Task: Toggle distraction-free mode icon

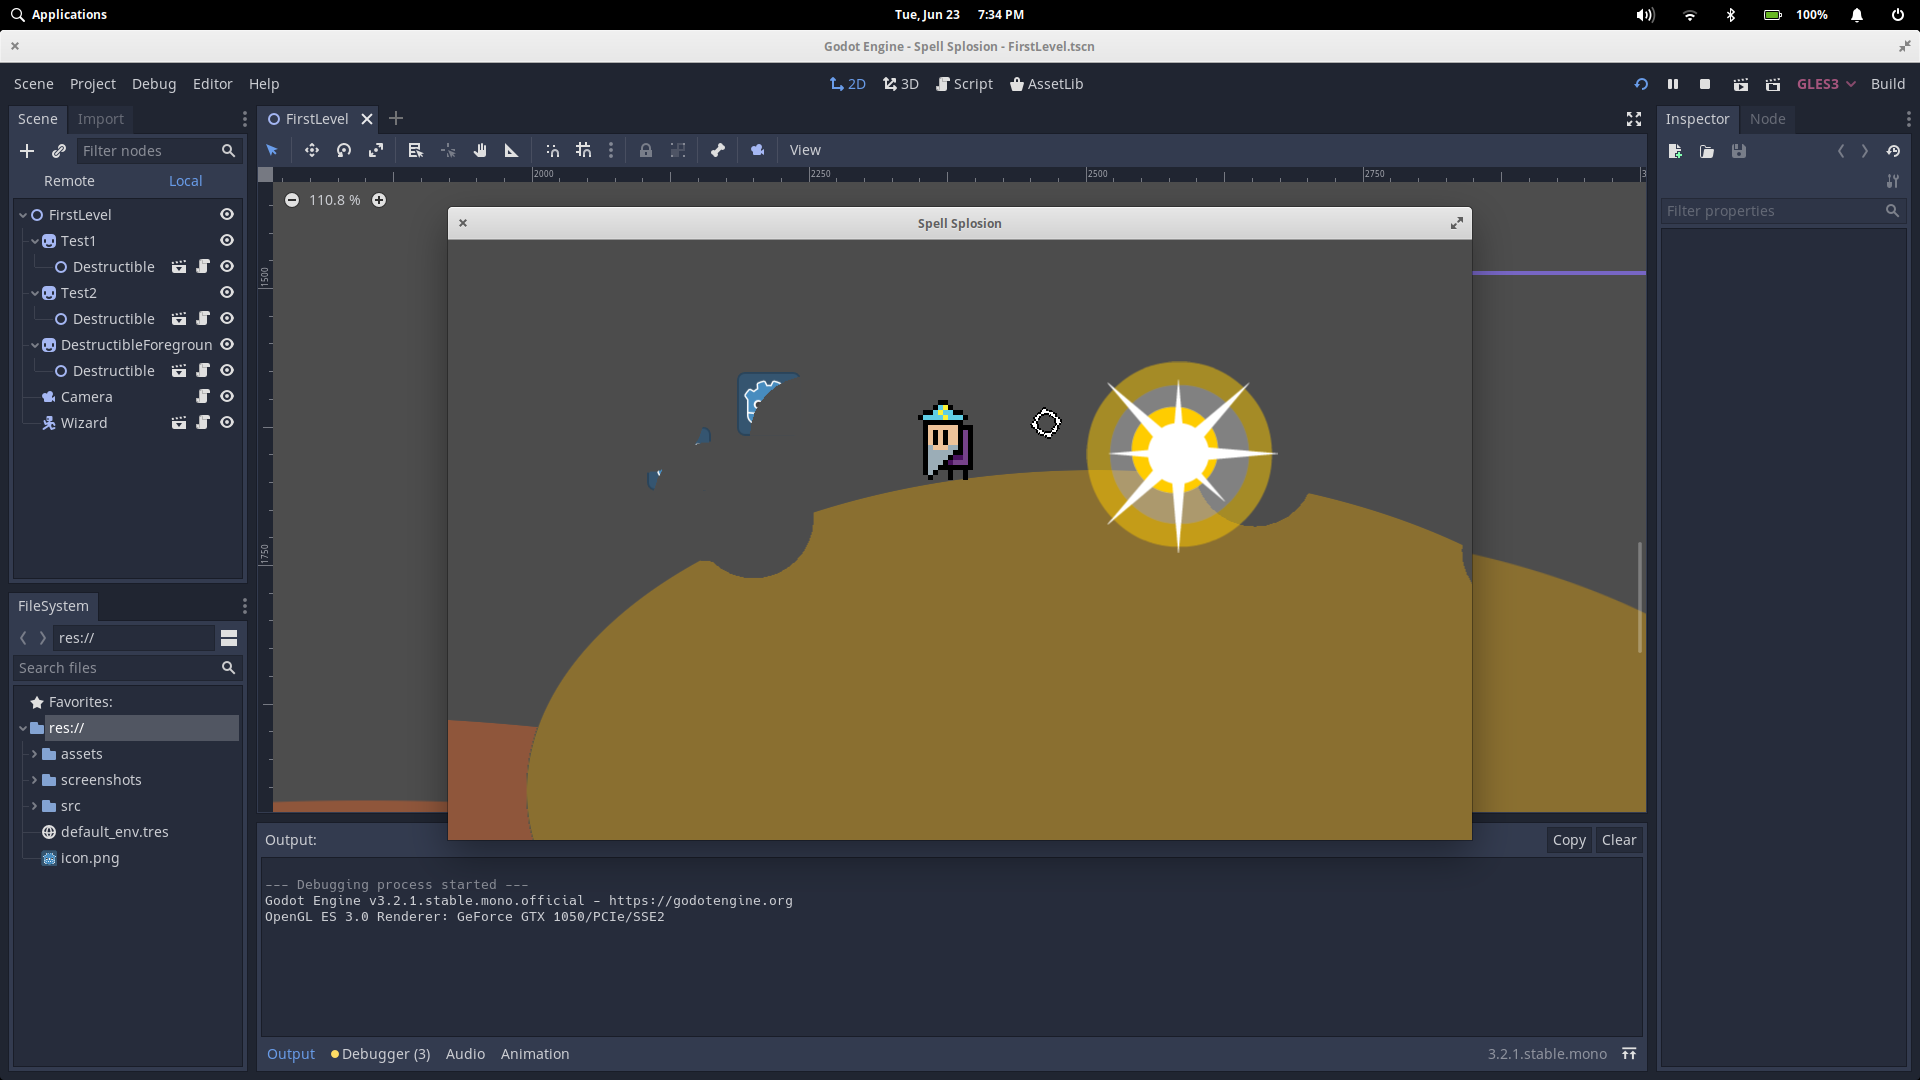Action: (x=1634, y=119)
